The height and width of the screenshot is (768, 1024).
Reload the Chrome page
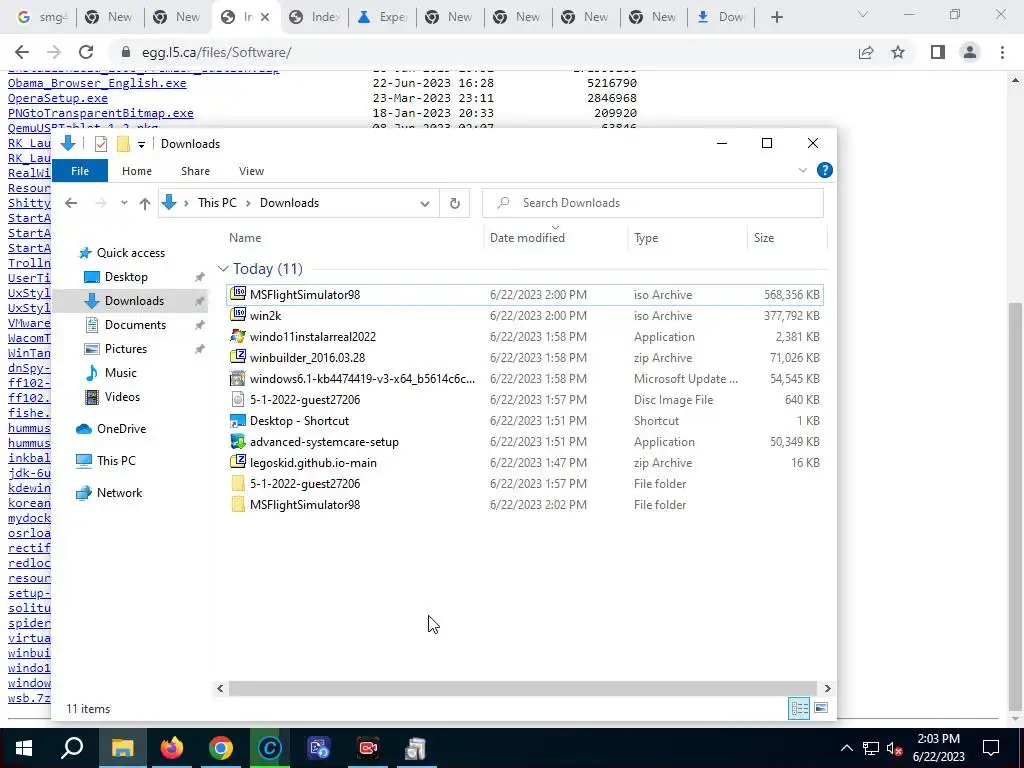click(x=86, y=52)
